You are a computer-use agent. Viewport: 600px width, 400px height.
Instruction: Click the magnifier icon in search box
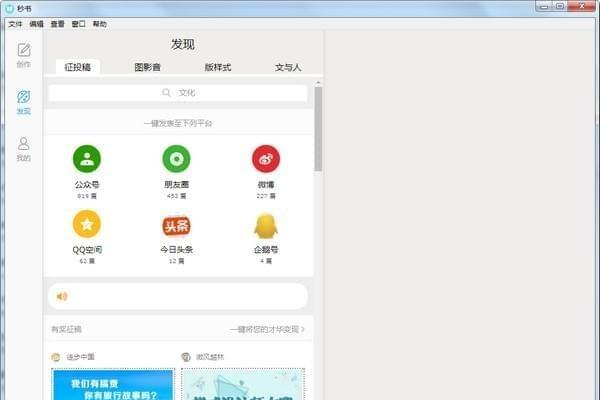click(x=166, y=93)
